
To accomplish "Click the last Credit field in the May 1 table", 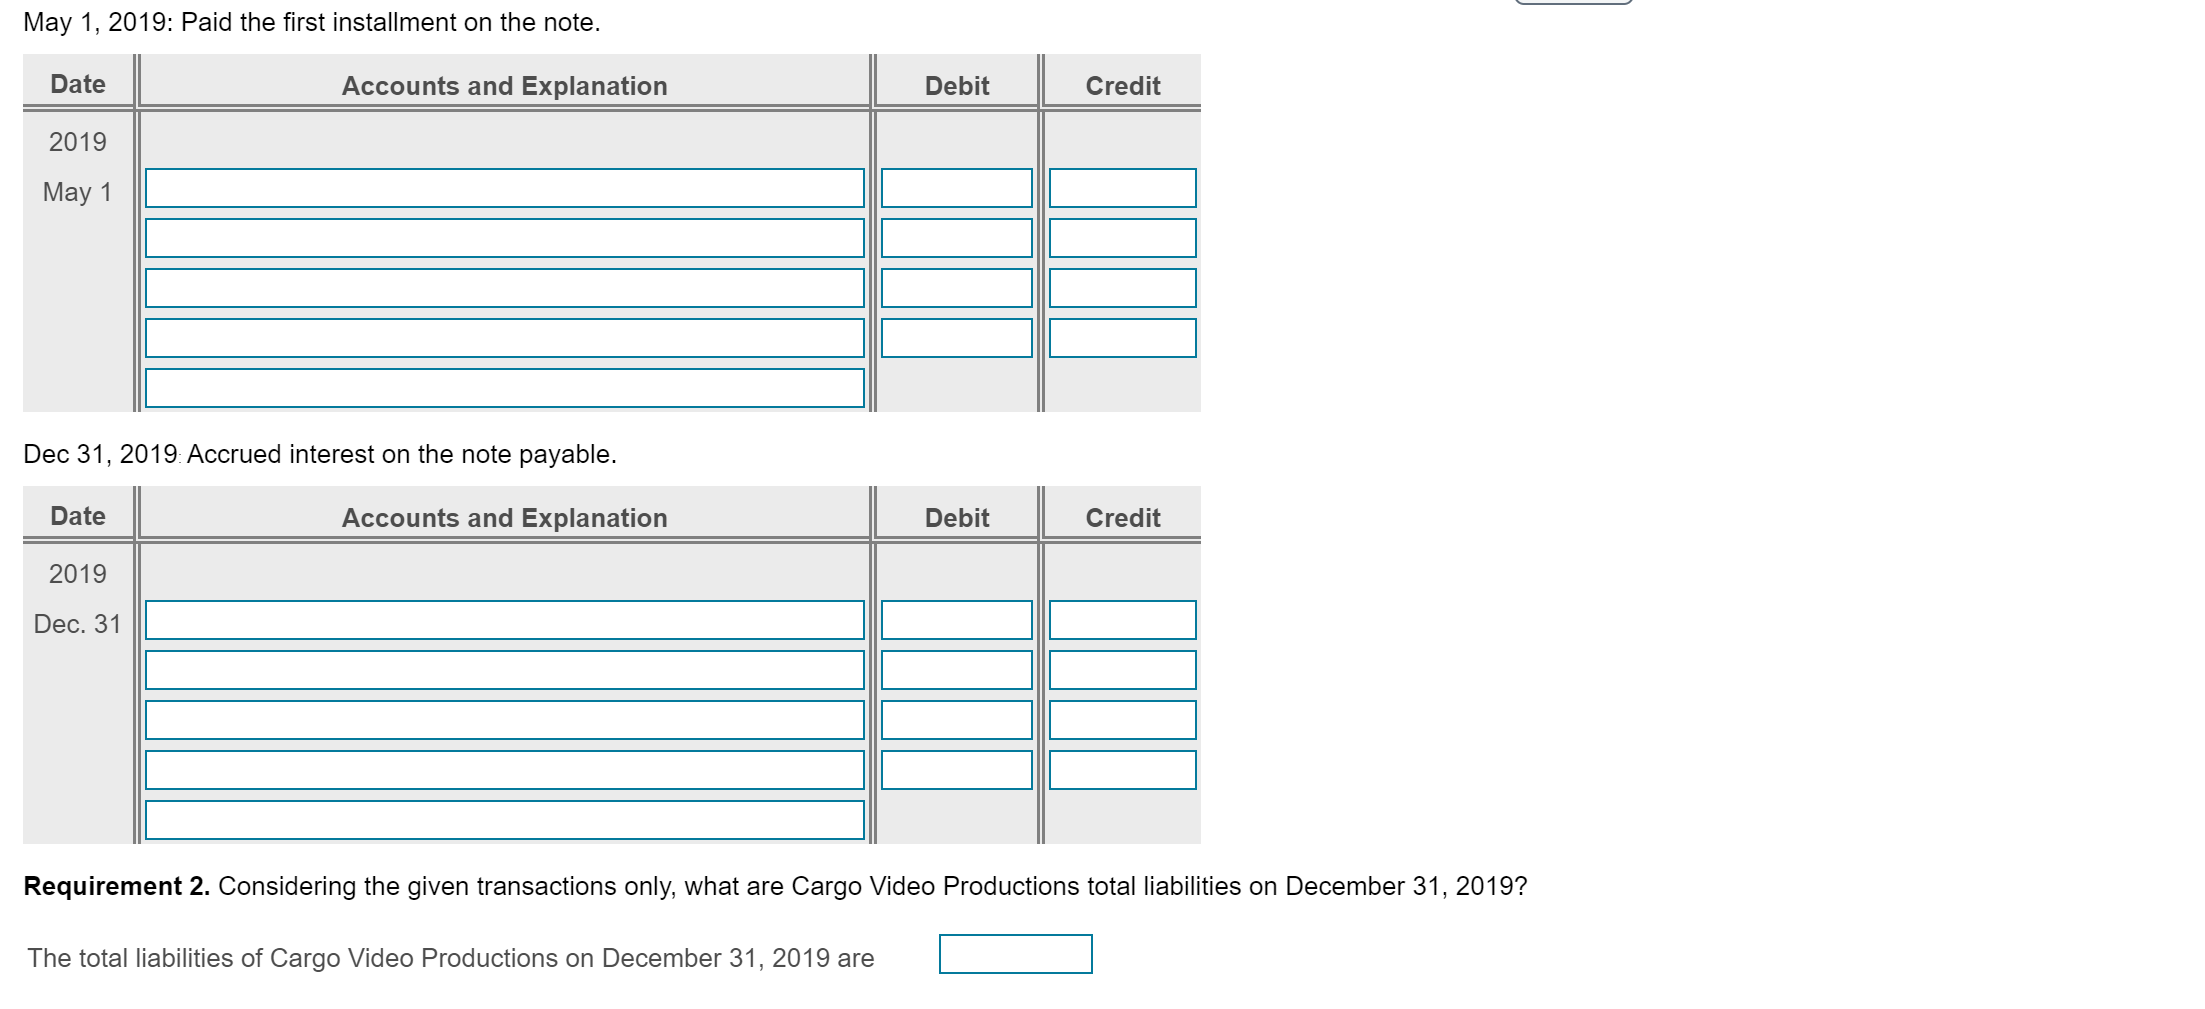I will 1122,338.
